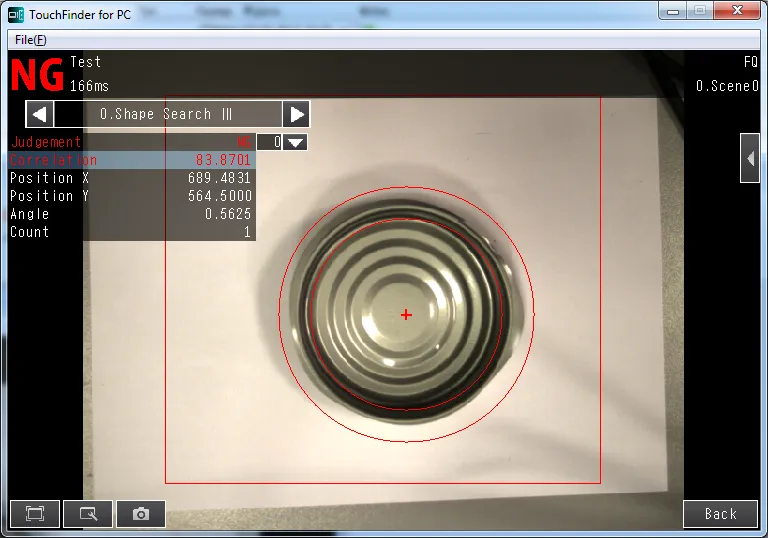768x538 pixels.
Task: Click the red NG judgement indicator
Action: 37,75
